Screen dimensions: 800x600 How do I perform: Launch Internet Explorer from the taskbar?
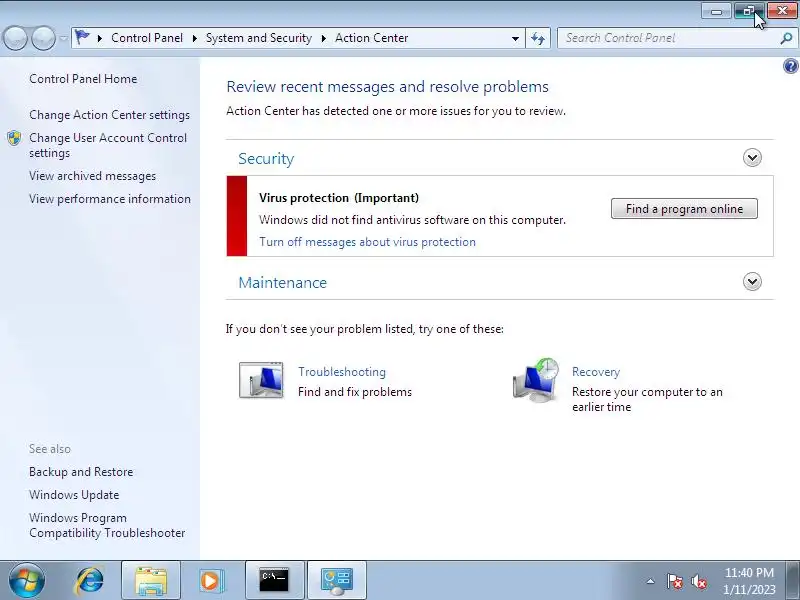click(89, 581)
